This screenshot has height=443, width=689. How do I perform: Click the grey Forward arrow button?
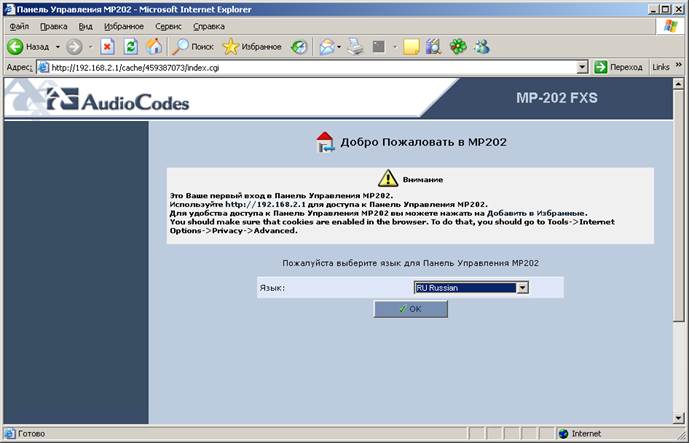(74, 47)
